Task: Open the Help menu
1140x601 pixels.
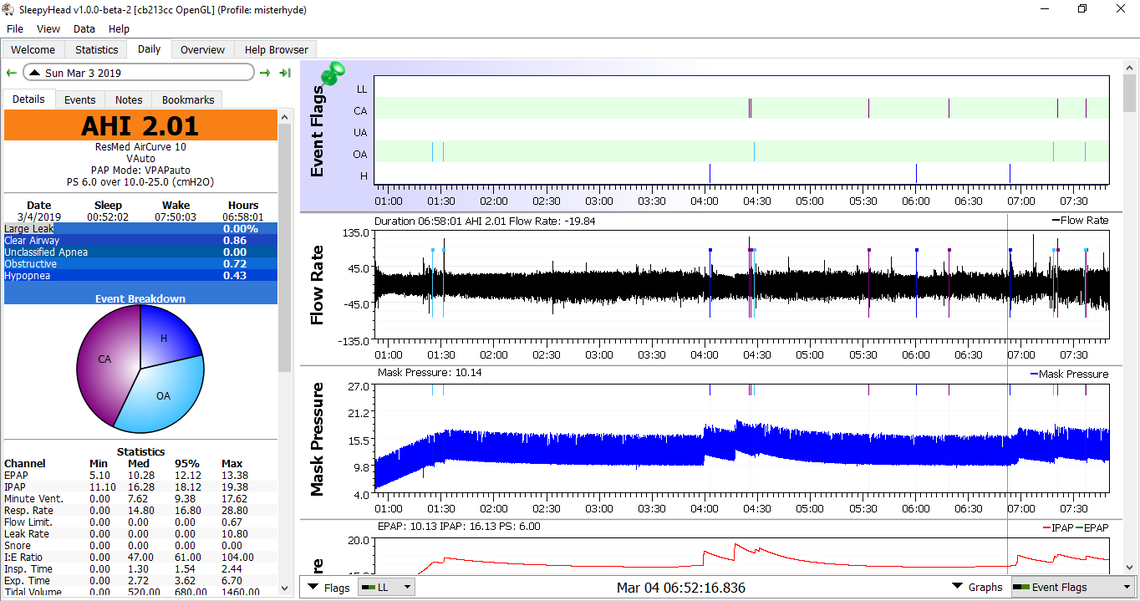Action: tap(119, 29)
